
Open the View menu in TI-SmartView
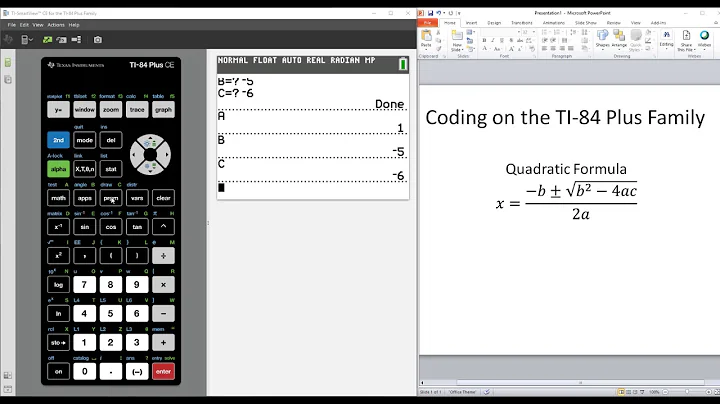pos(38,25)
